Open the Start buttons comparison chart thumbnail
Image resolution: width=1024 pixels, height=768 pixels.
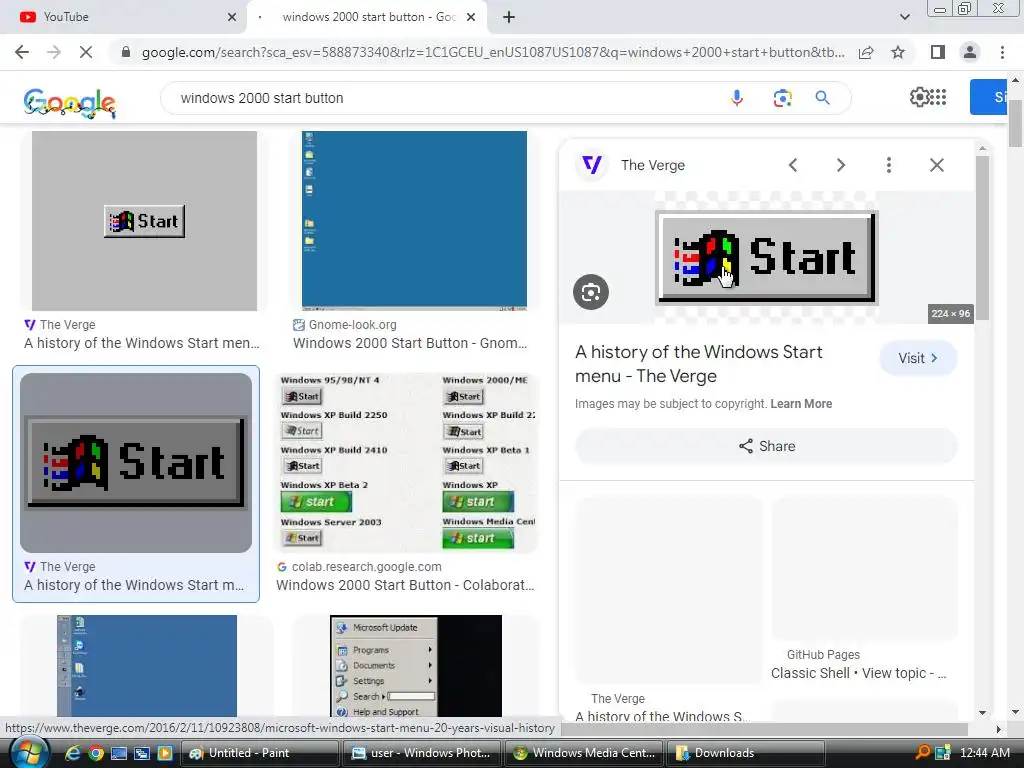(408, 463)
